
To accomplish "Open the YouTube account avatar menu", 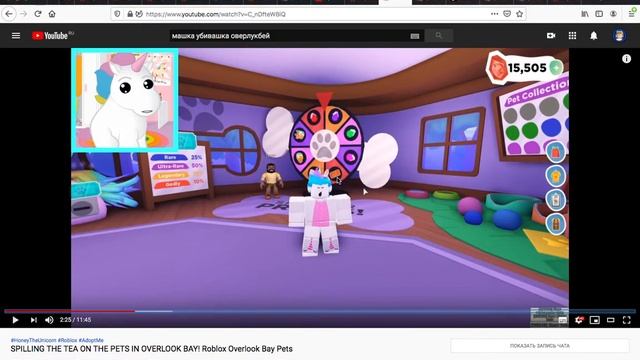I will [619, 36].
